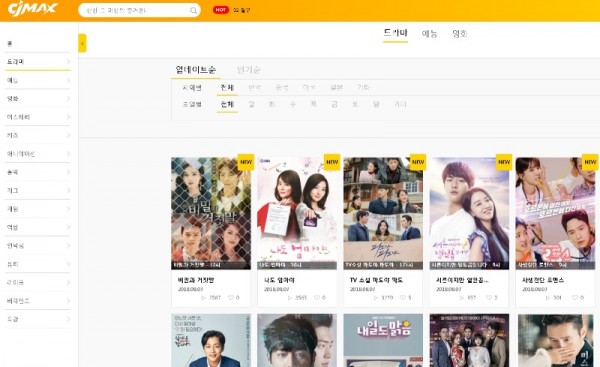Click the magnifier search icon

pyautogui.click(x=194, y=10)
